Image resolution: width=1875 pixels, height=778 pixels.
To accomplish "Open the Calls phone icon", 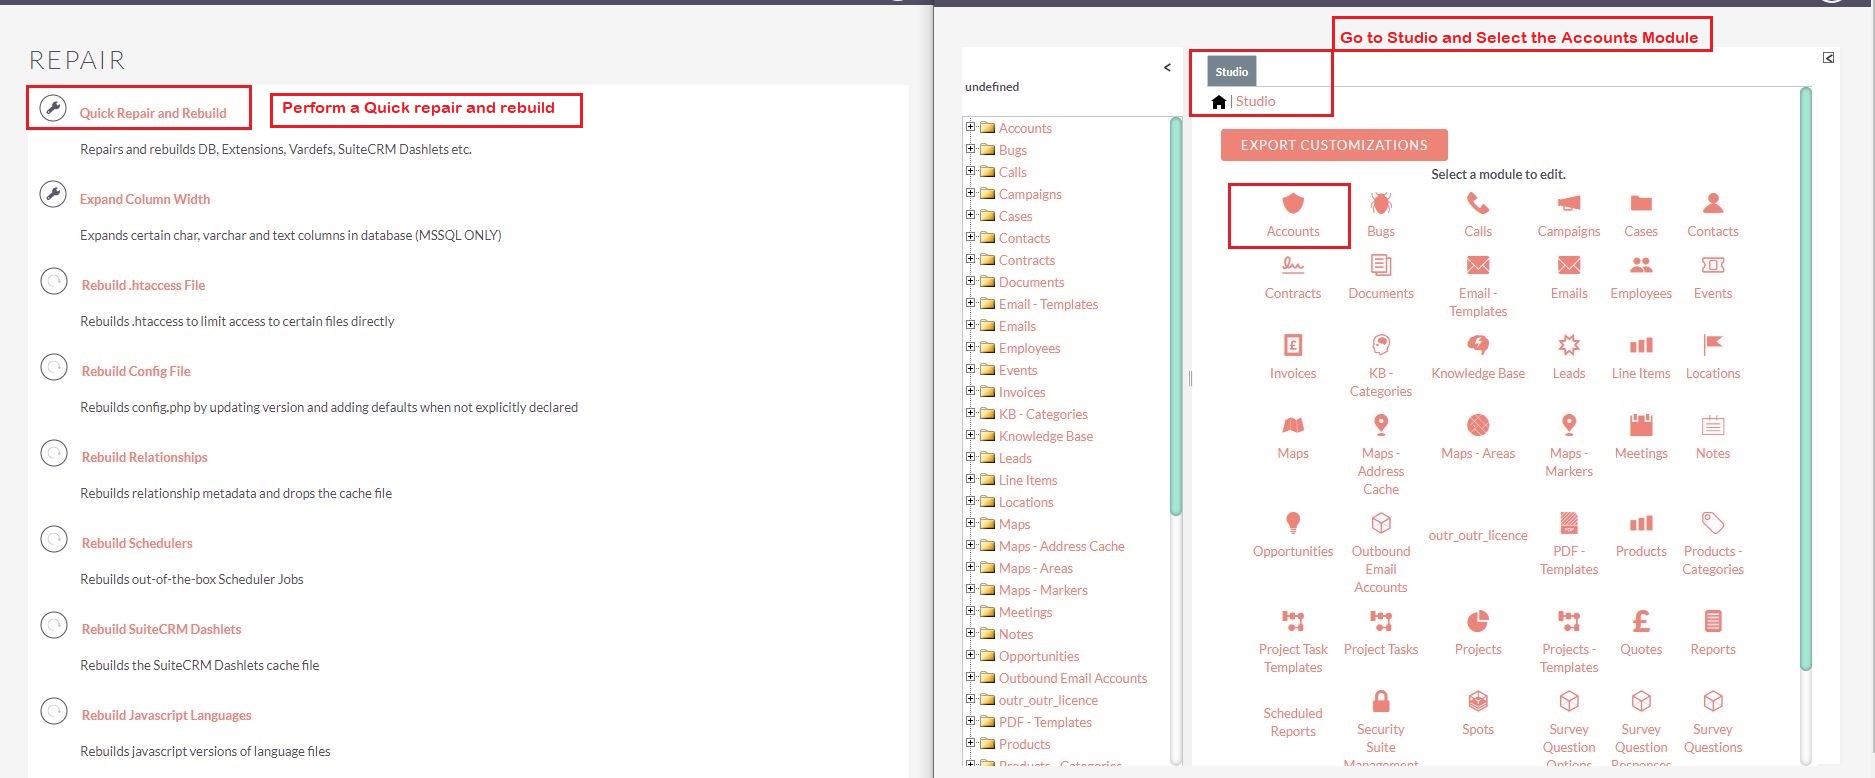I will point(1478,203).
